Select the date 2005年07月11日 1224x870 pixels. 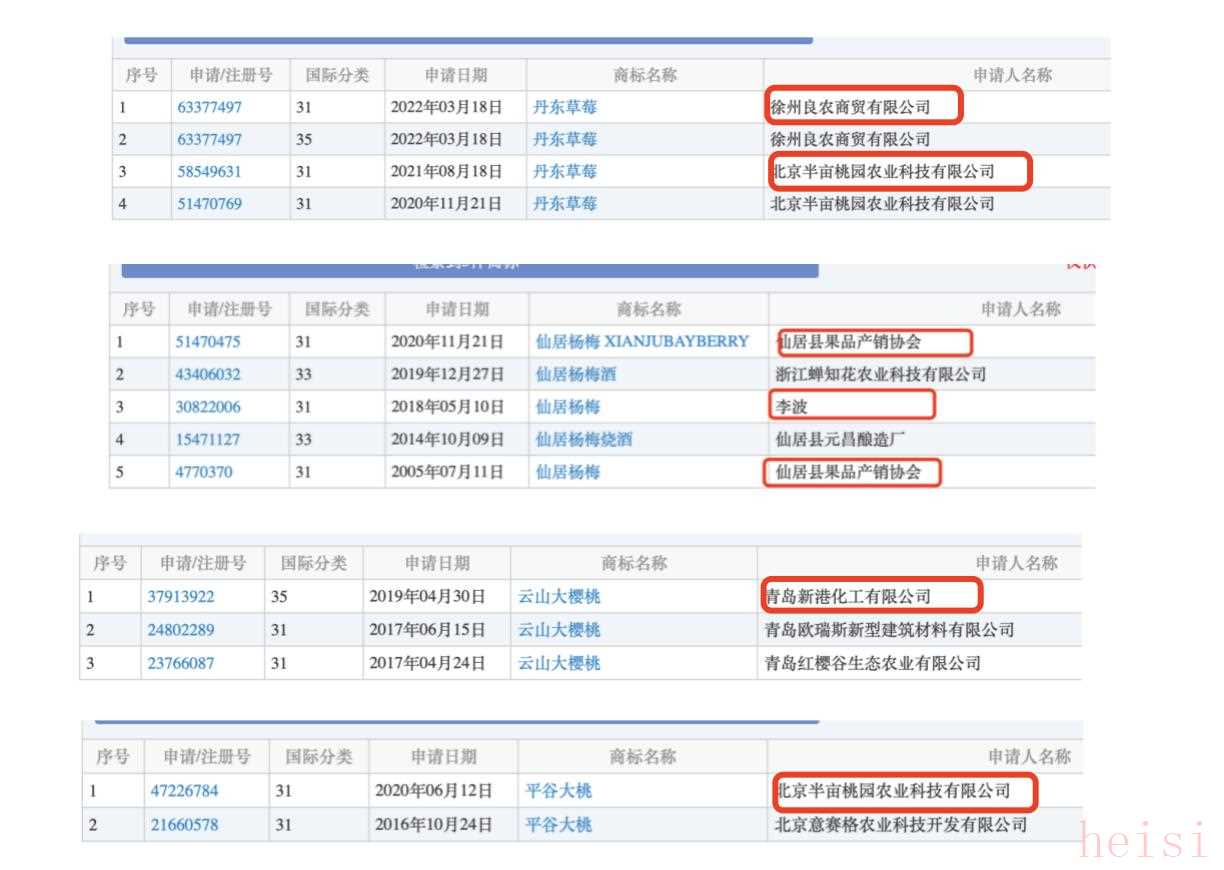[448, 472]
